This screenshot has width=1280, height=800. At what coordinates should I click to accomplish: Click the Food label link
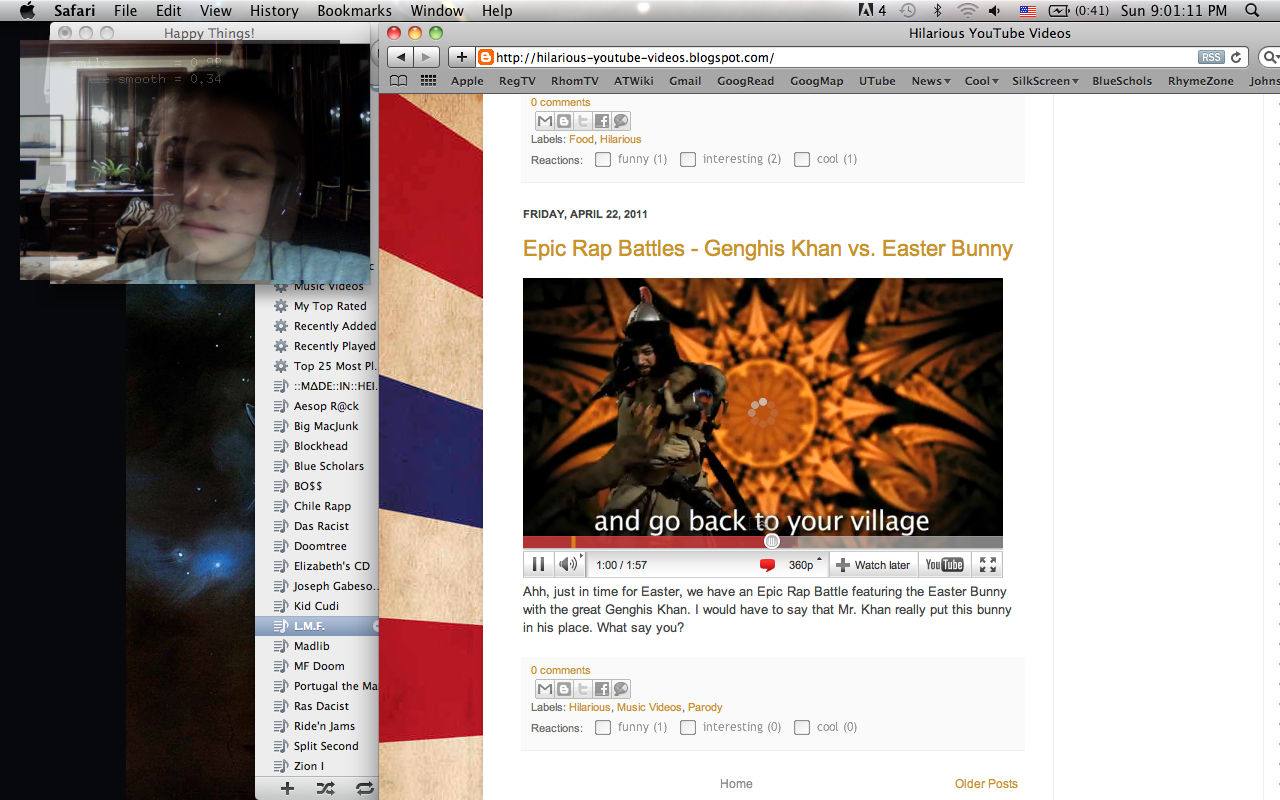581,139
